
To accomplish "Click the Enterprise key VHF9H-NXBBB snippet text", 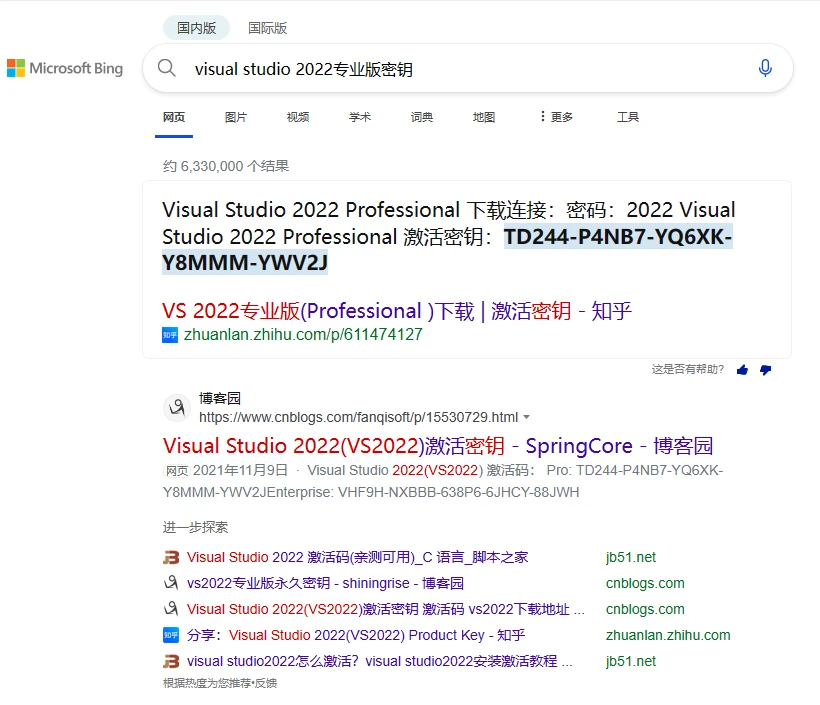I will pos(459,493).
